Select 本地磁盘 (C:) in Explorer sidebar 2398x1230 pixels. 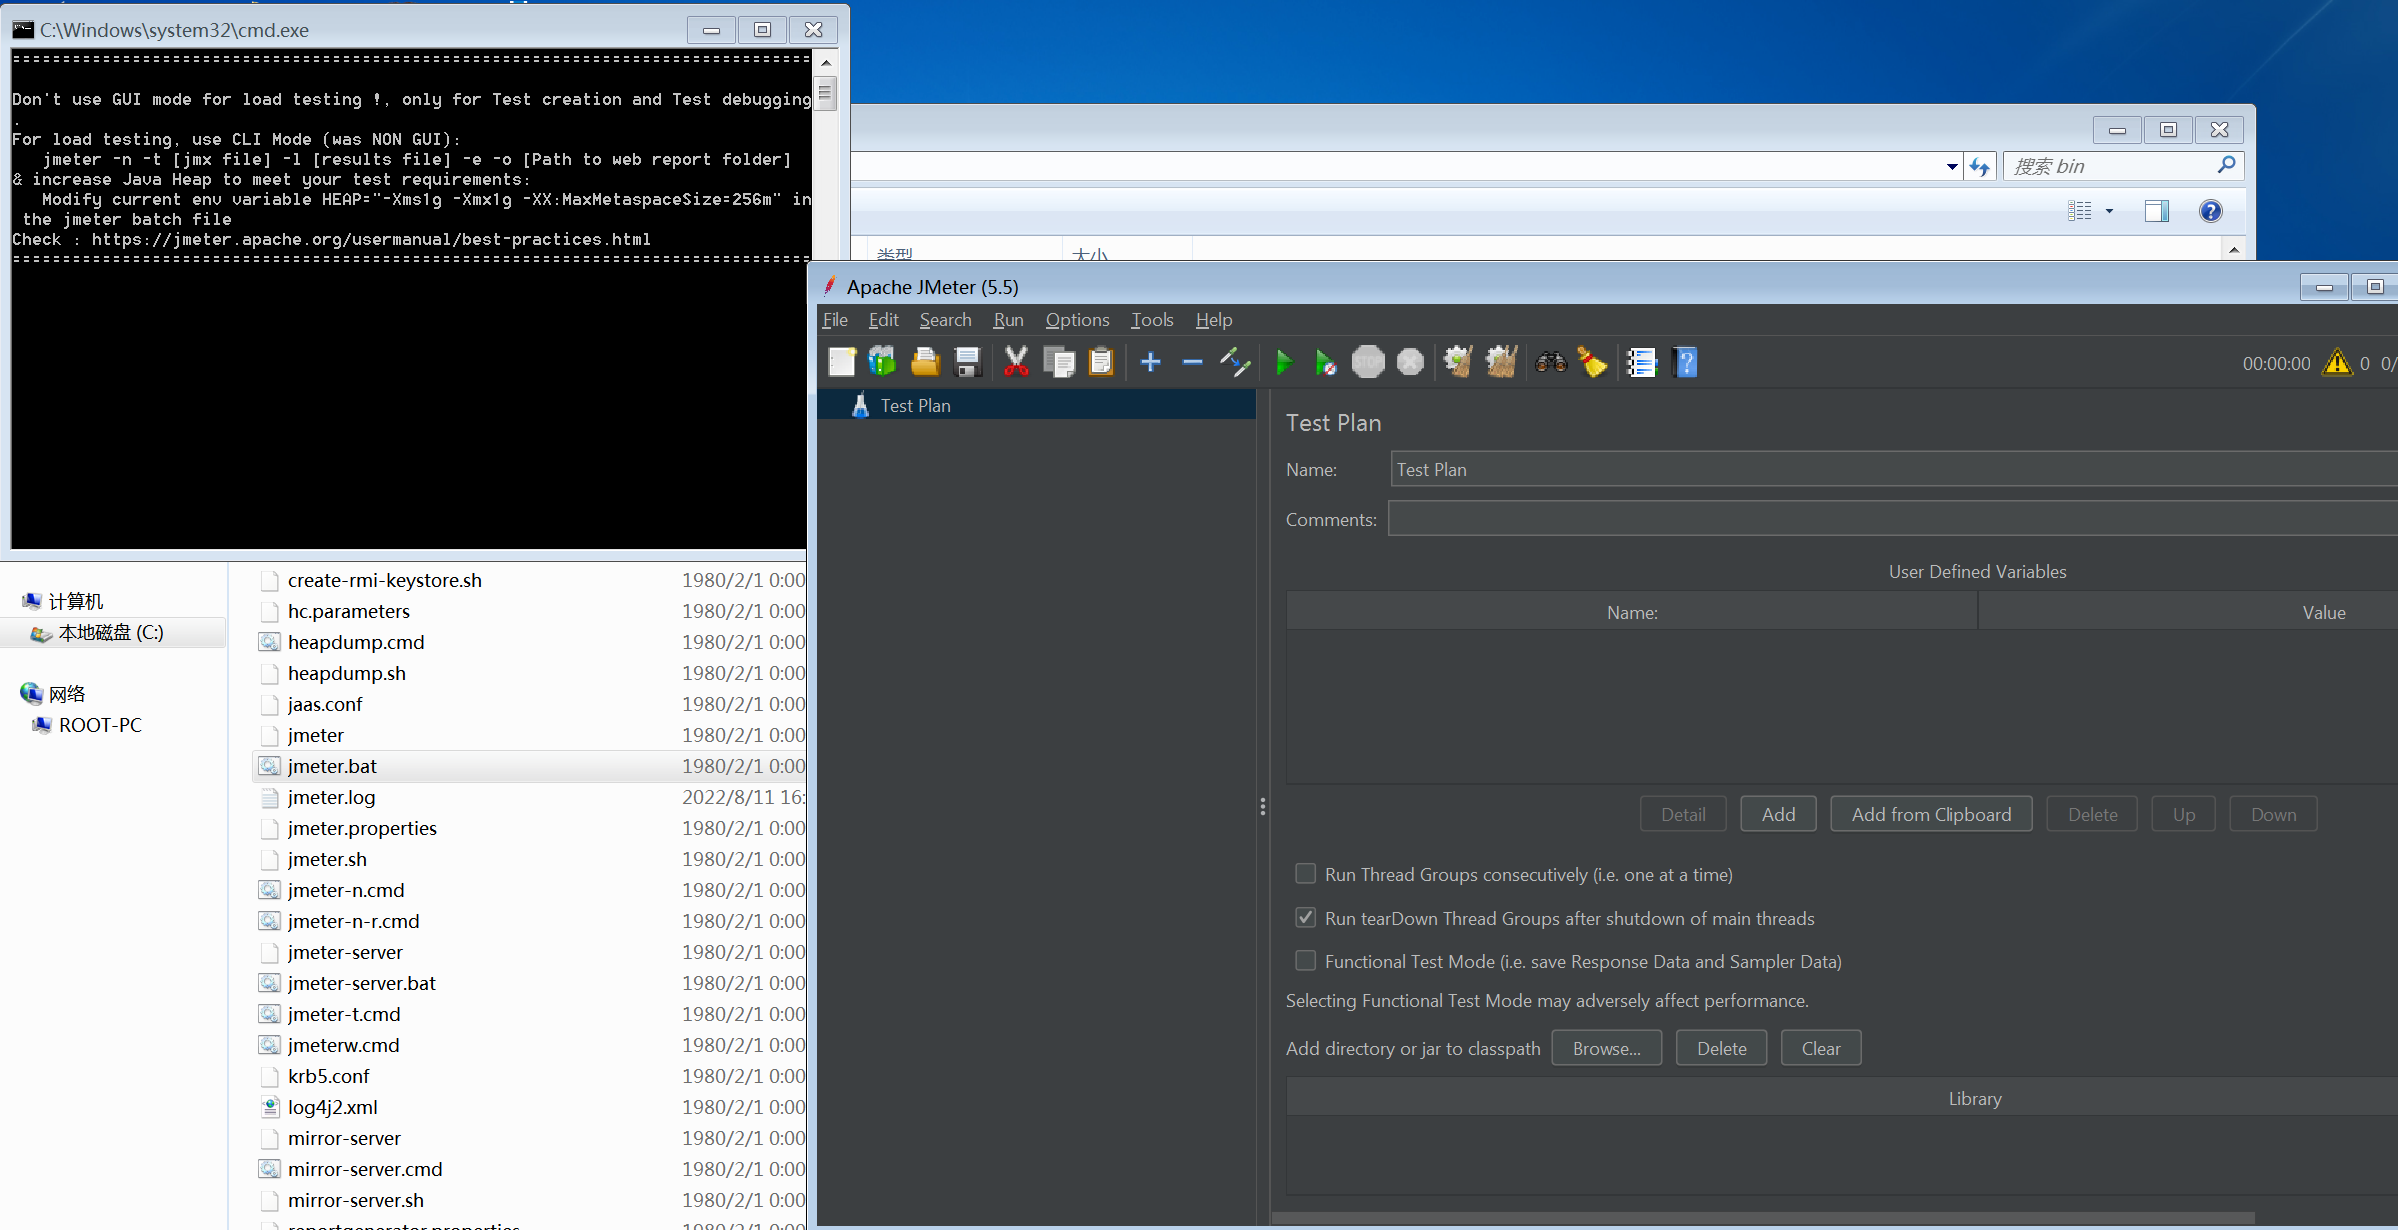coord(110,632)
